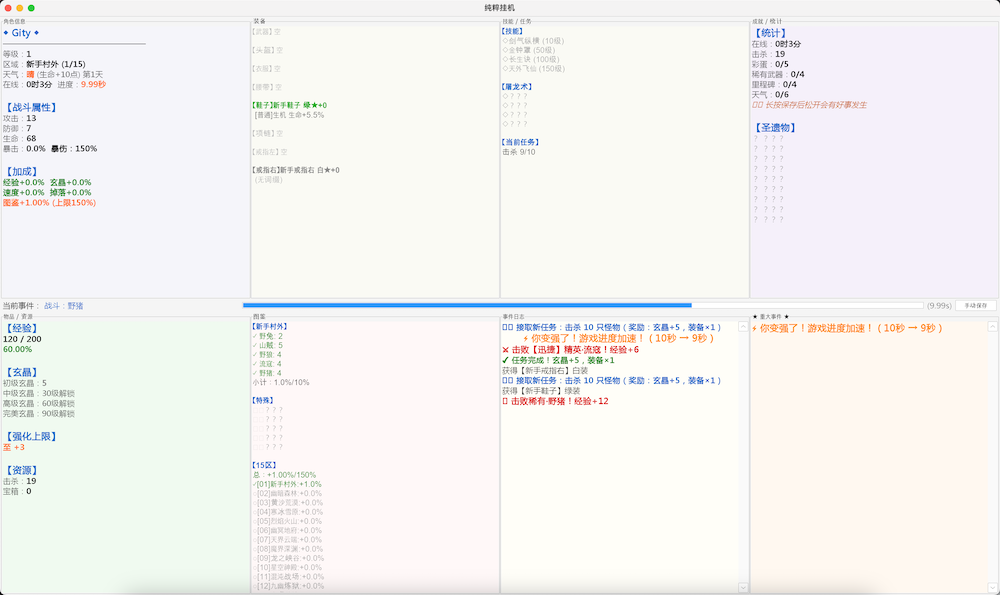This screenshot has width=1000, height=595.
Task: Select the 防御 : 7 stat line
Action: (x=17, y=129)
